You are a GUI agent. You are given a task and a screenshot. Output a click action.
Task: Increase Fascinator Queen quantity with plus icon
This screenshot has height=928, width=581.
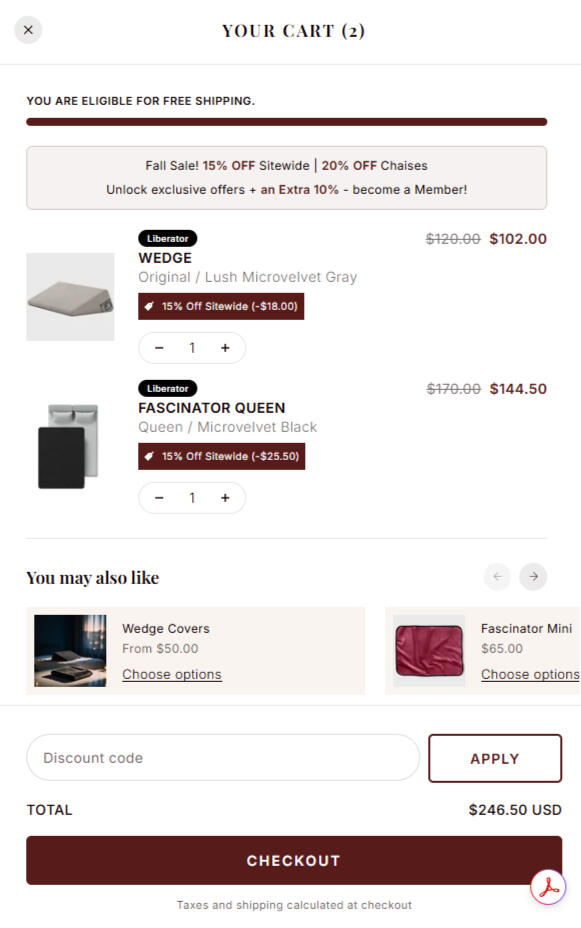pyautogui.click(x=225, y=498)
